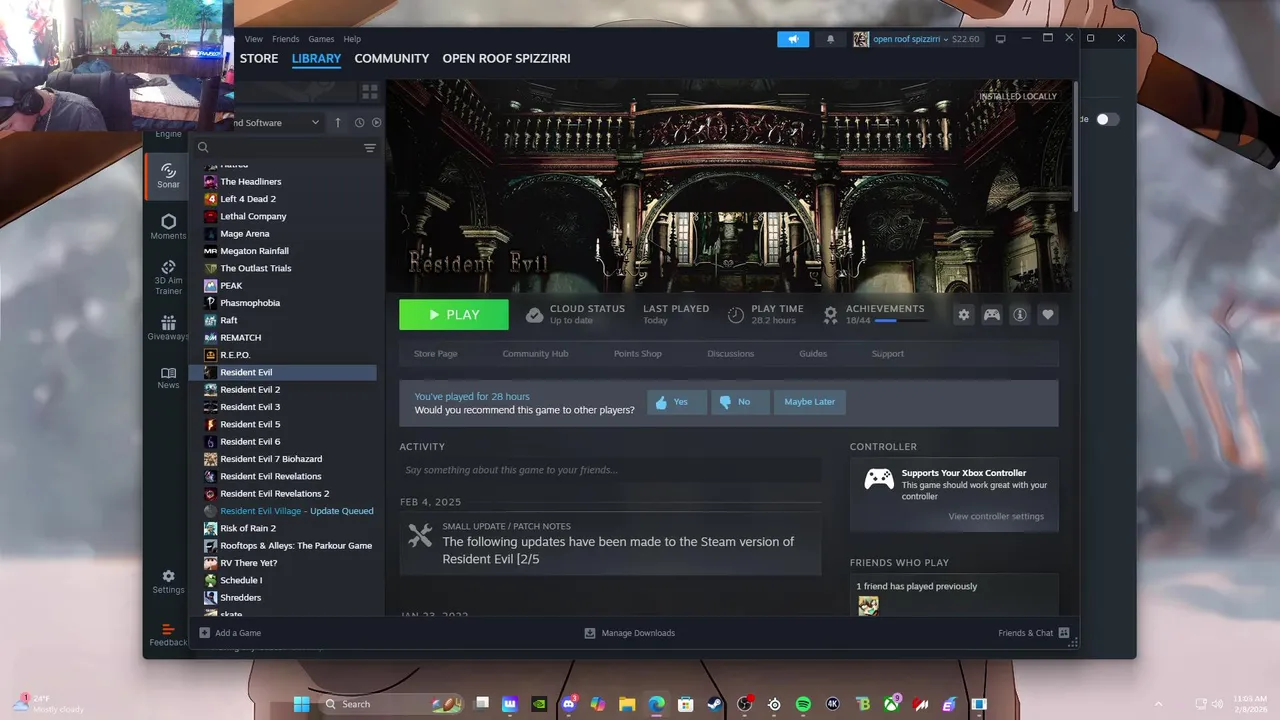Open the Points Shop link

(638, 354)
